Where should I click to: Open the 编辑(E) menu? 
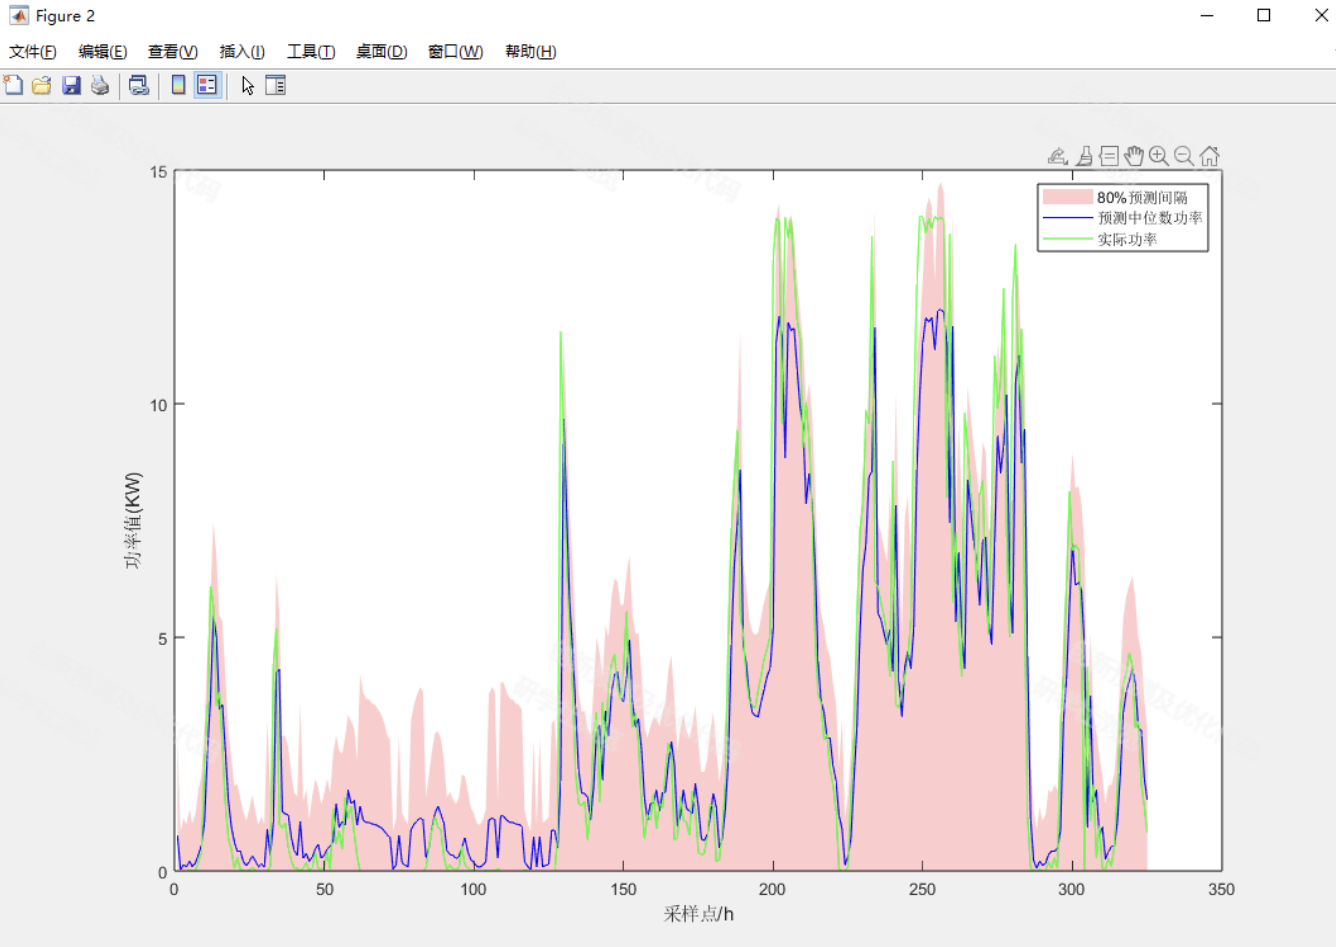point(103,52)
